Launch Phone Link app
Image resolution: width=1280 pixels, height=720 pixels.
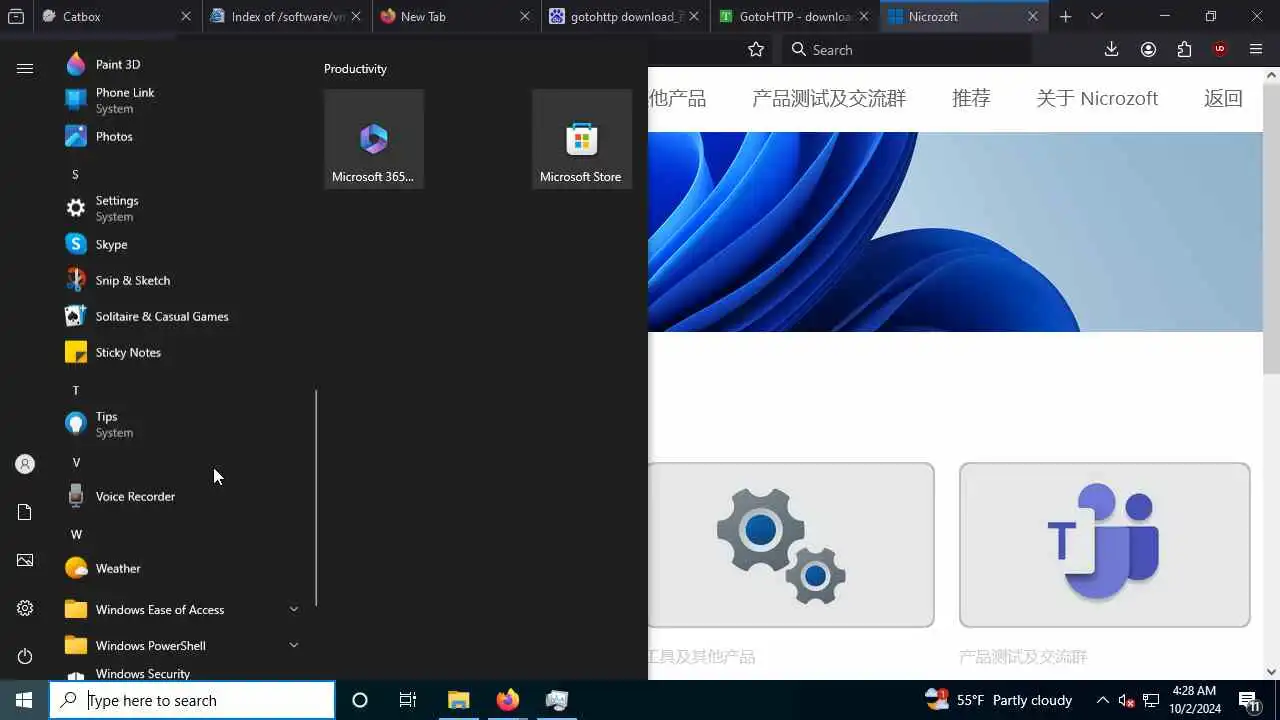tap(180, 100)
